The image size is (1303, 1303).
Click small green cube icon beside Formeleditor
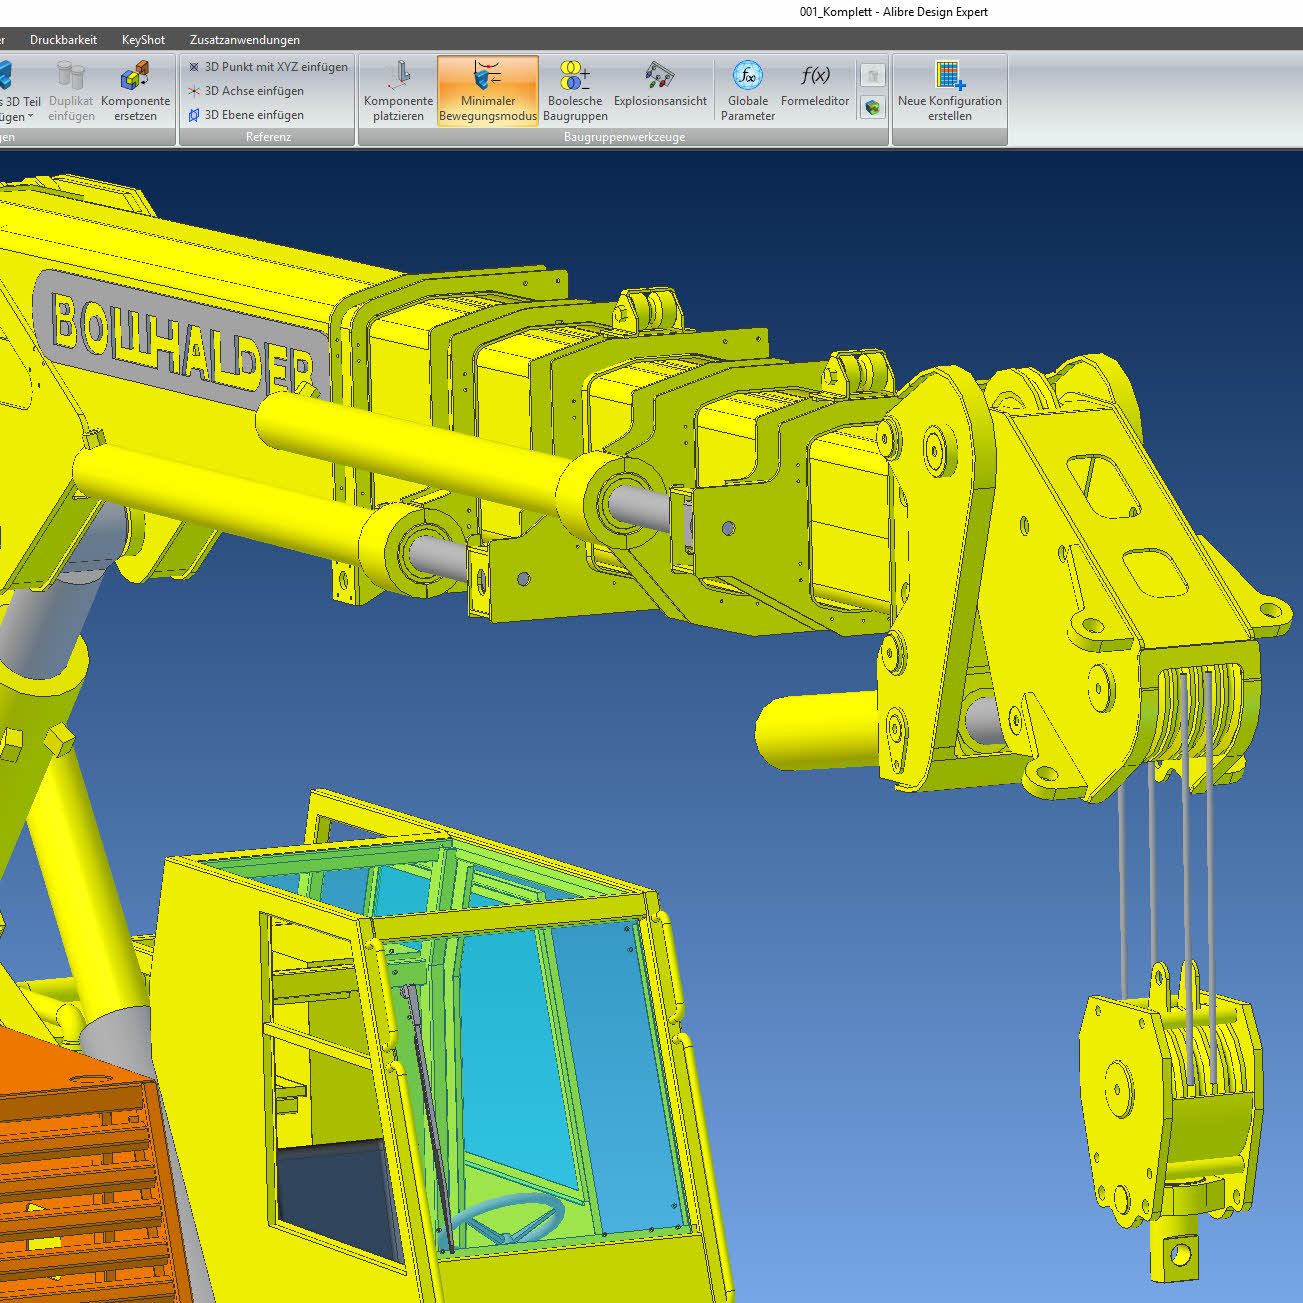(873, 107)
